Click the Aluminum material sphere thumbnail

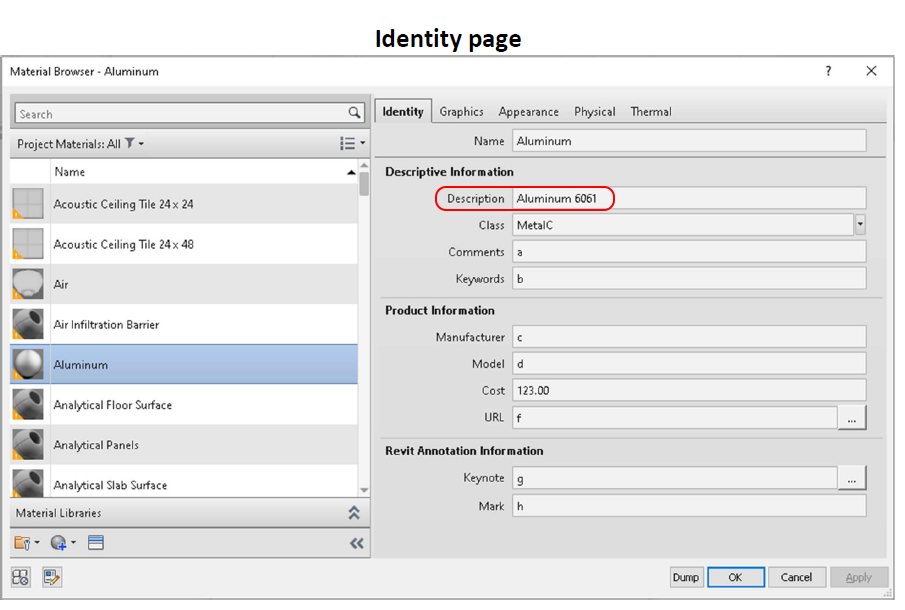[x=28, y=364]
